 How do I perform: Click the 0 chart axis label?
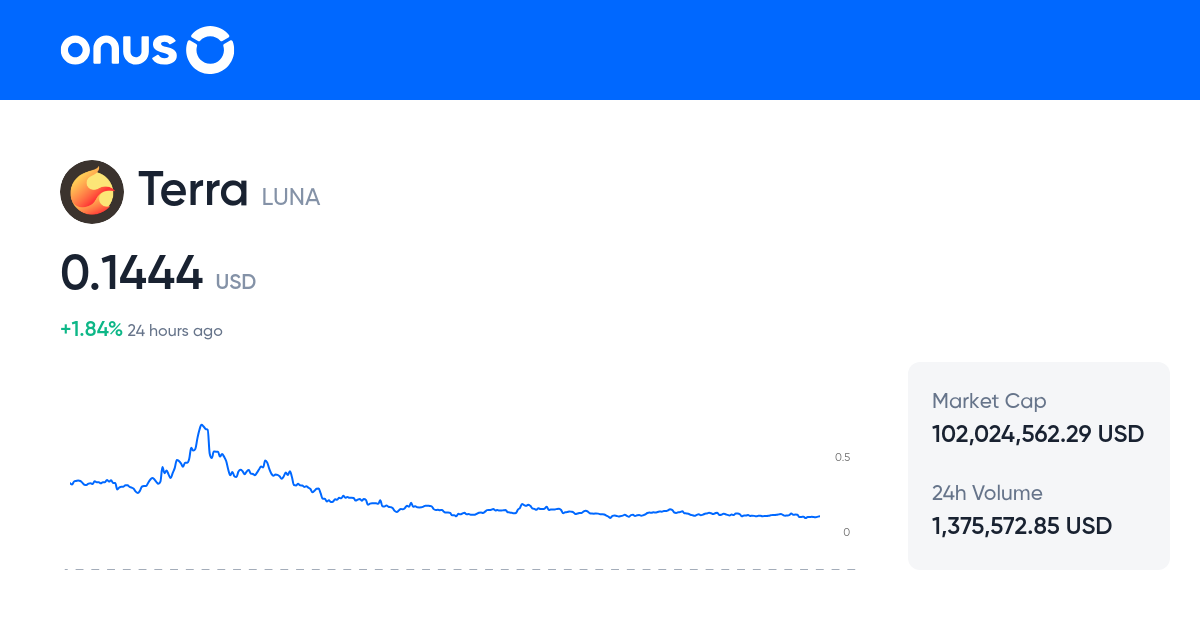pos(846,532)
